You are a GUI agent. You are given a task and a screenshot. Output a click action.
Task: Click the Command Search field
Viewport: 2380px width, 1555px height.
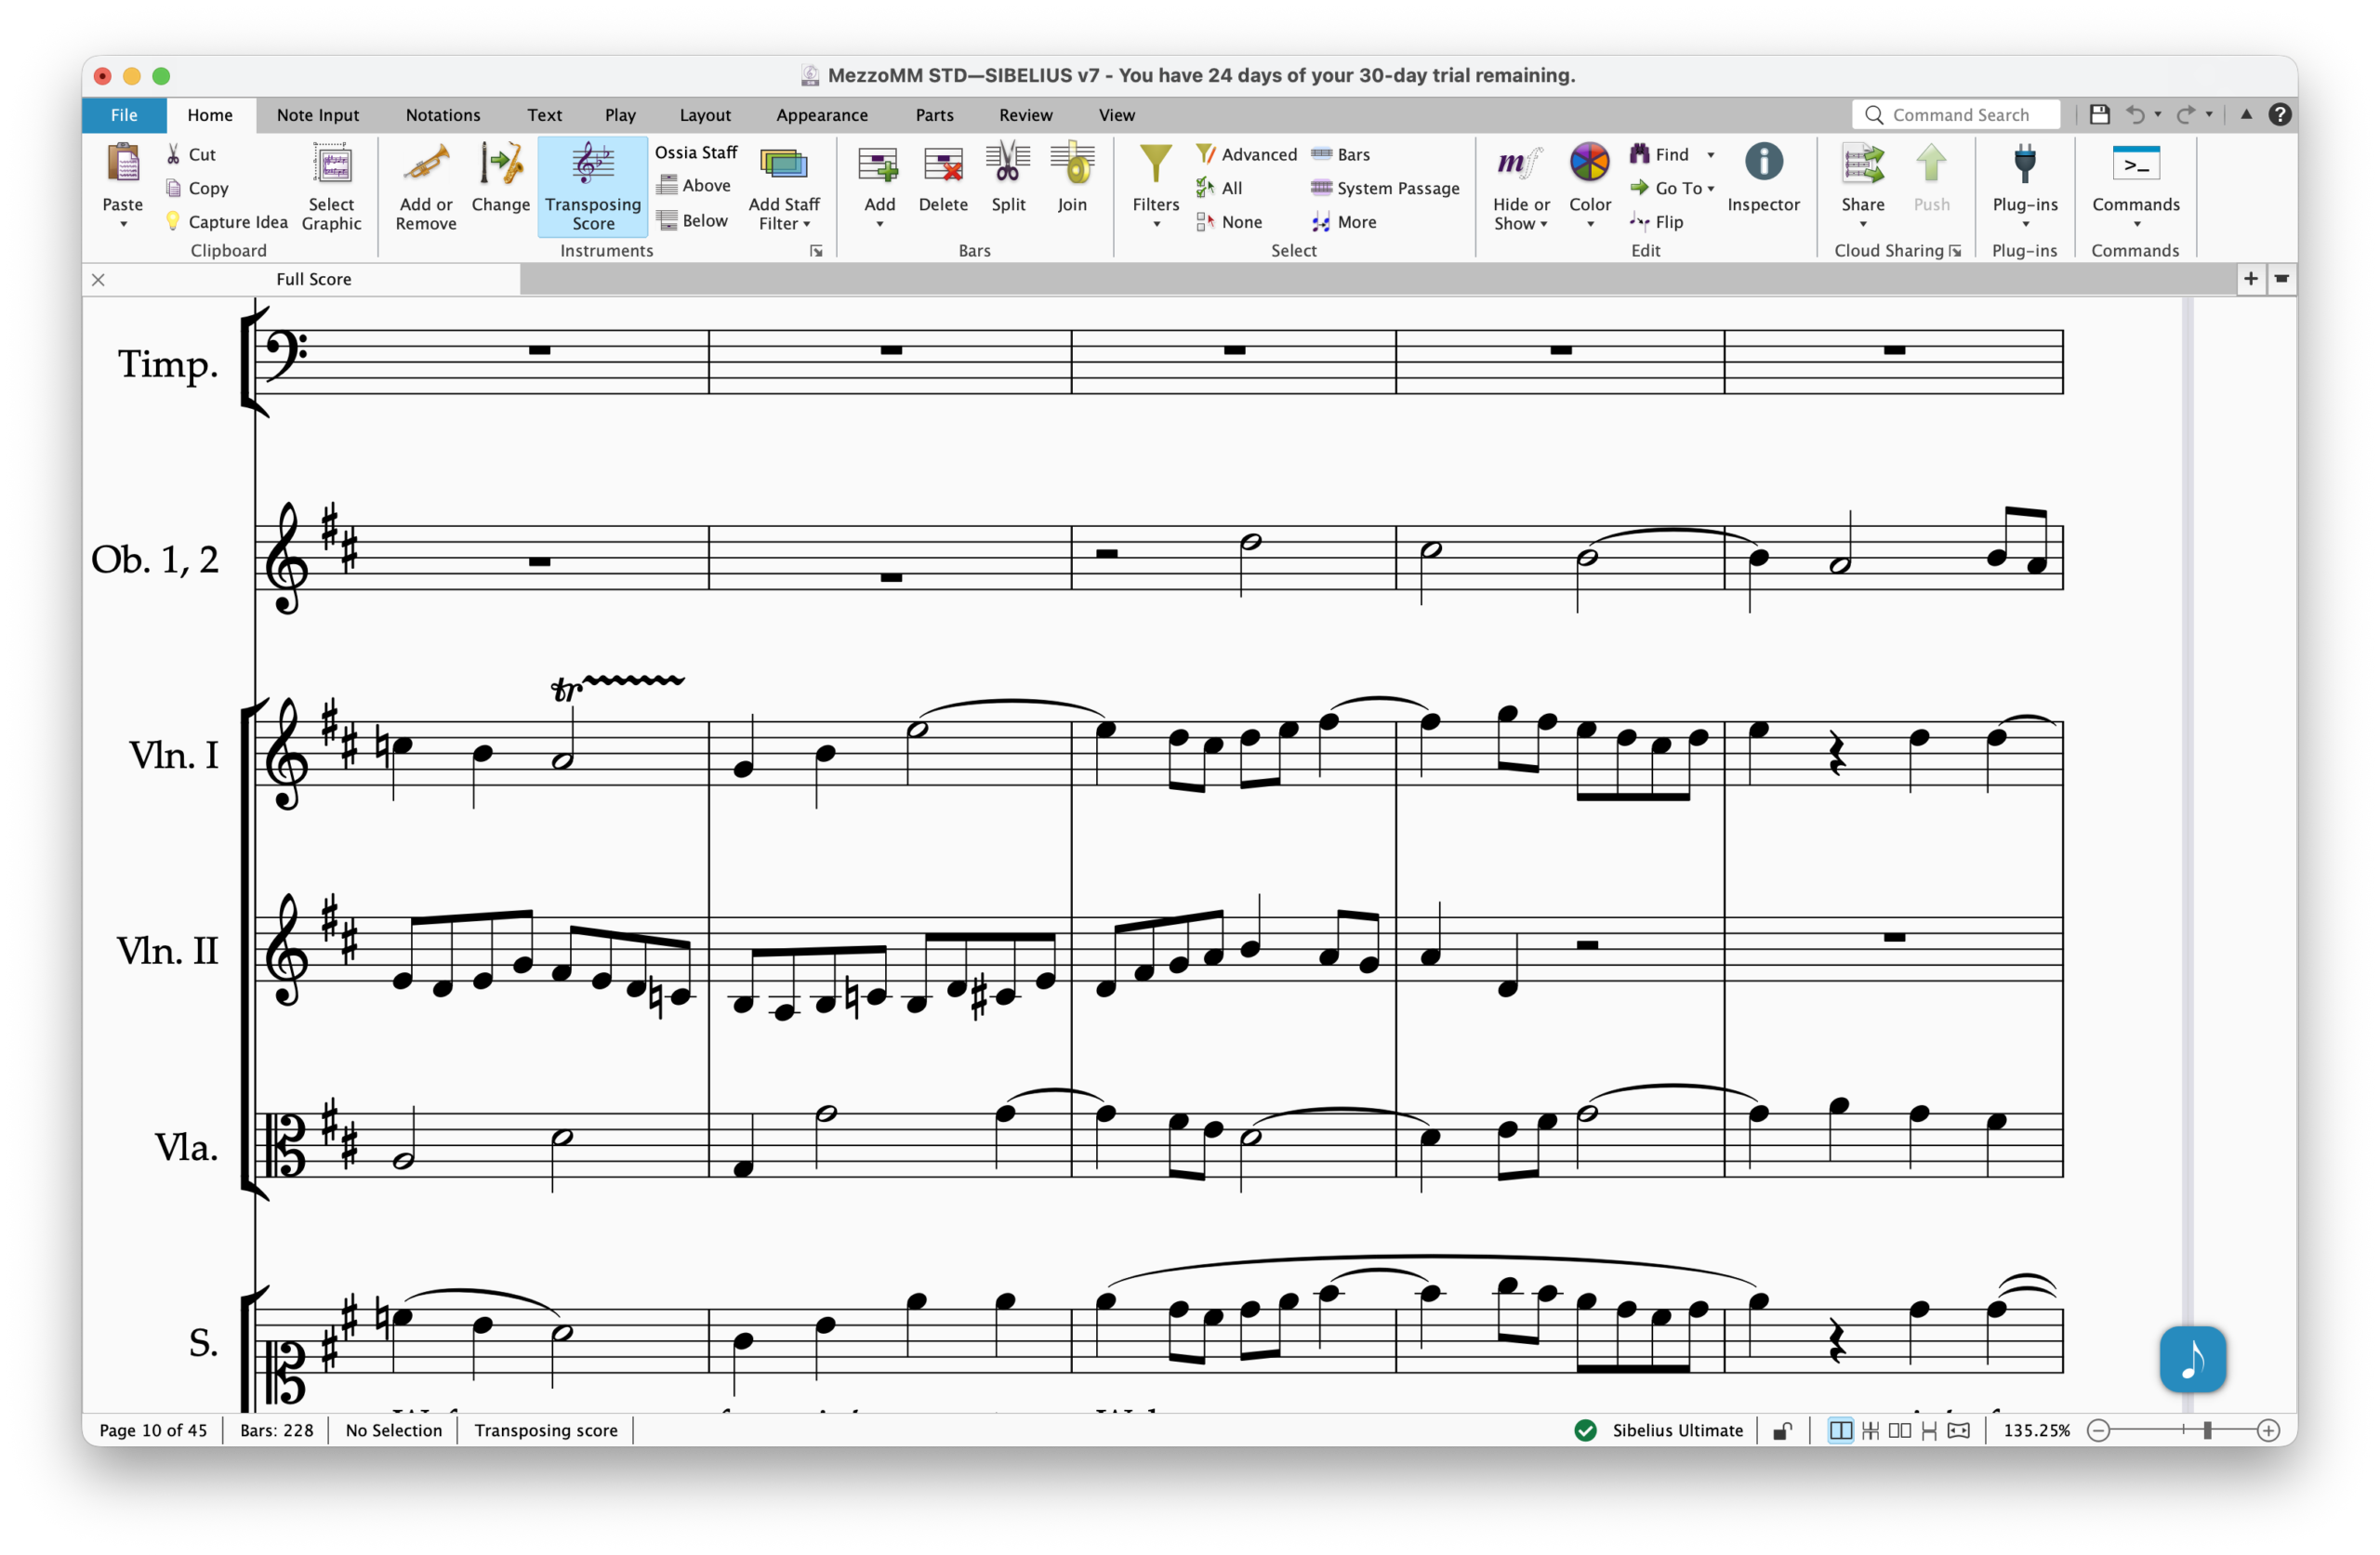click(1959, 115)
